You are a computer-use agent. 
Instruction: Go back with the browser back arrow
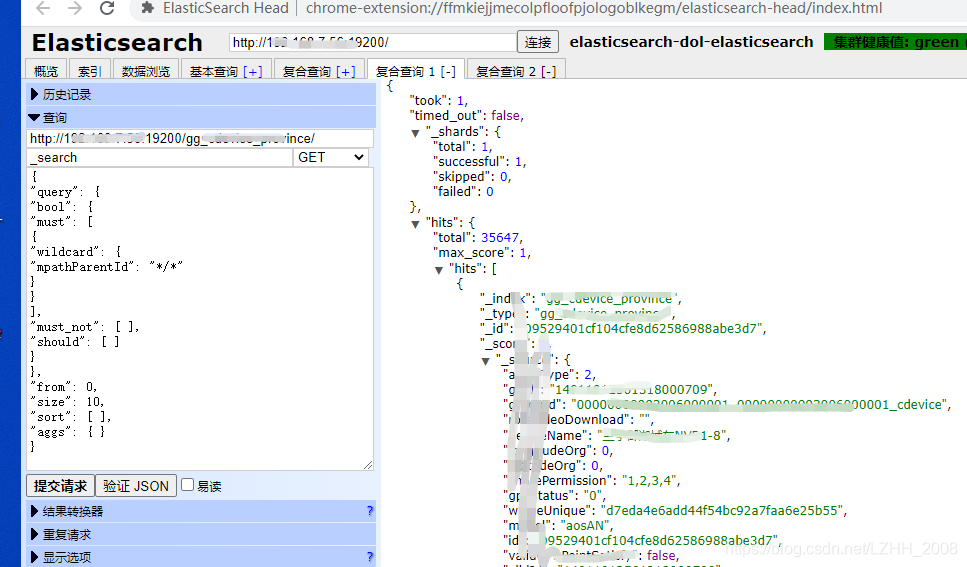[43, 8]
